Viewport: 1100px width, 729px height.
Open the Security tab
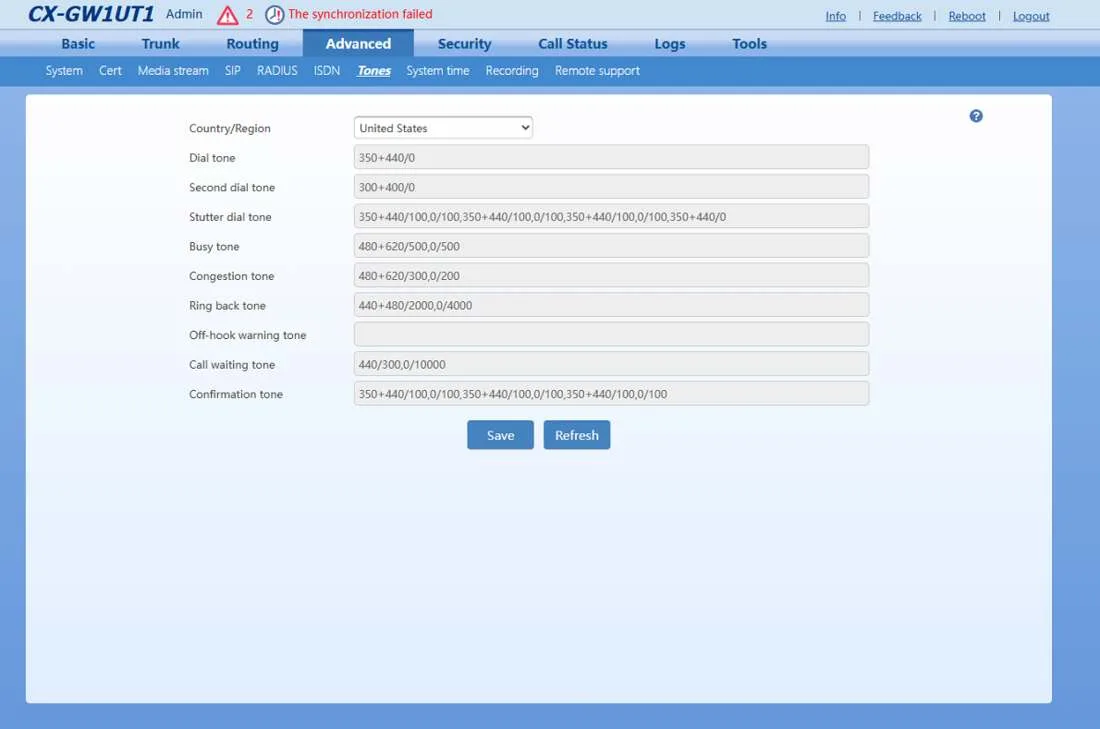464,44
